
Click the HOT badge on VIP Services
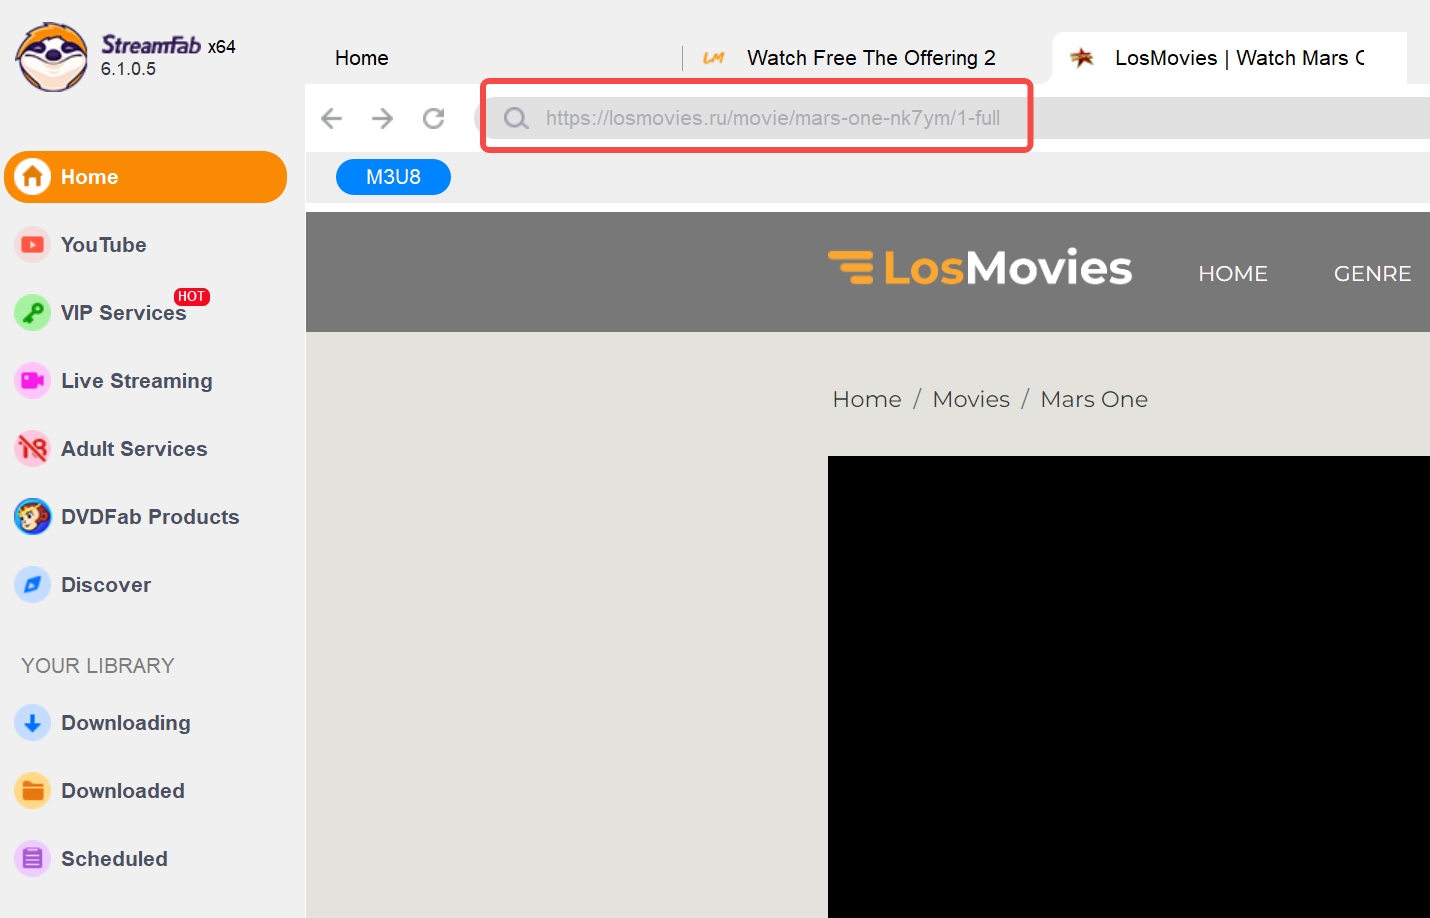[x=191, y=297]
